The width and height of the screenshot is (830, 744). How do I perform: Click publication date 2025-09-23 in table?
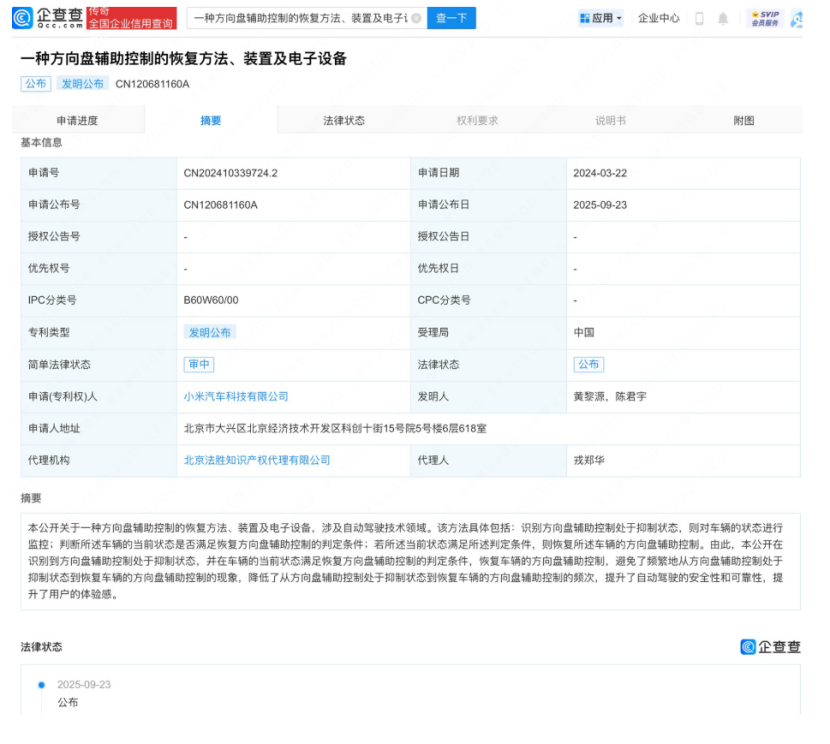(600, 205)
